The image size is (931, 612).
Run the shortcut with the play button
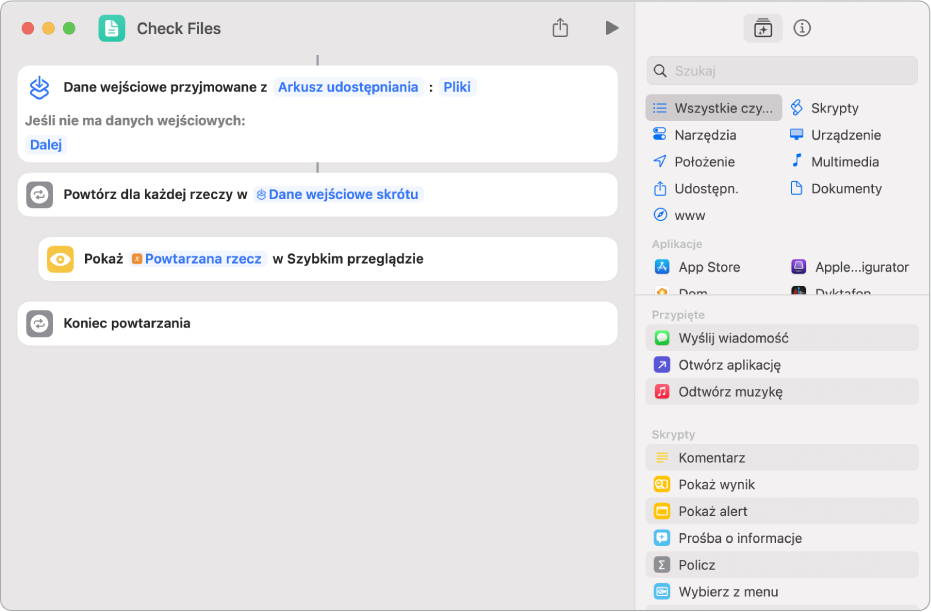pos(611,28)
